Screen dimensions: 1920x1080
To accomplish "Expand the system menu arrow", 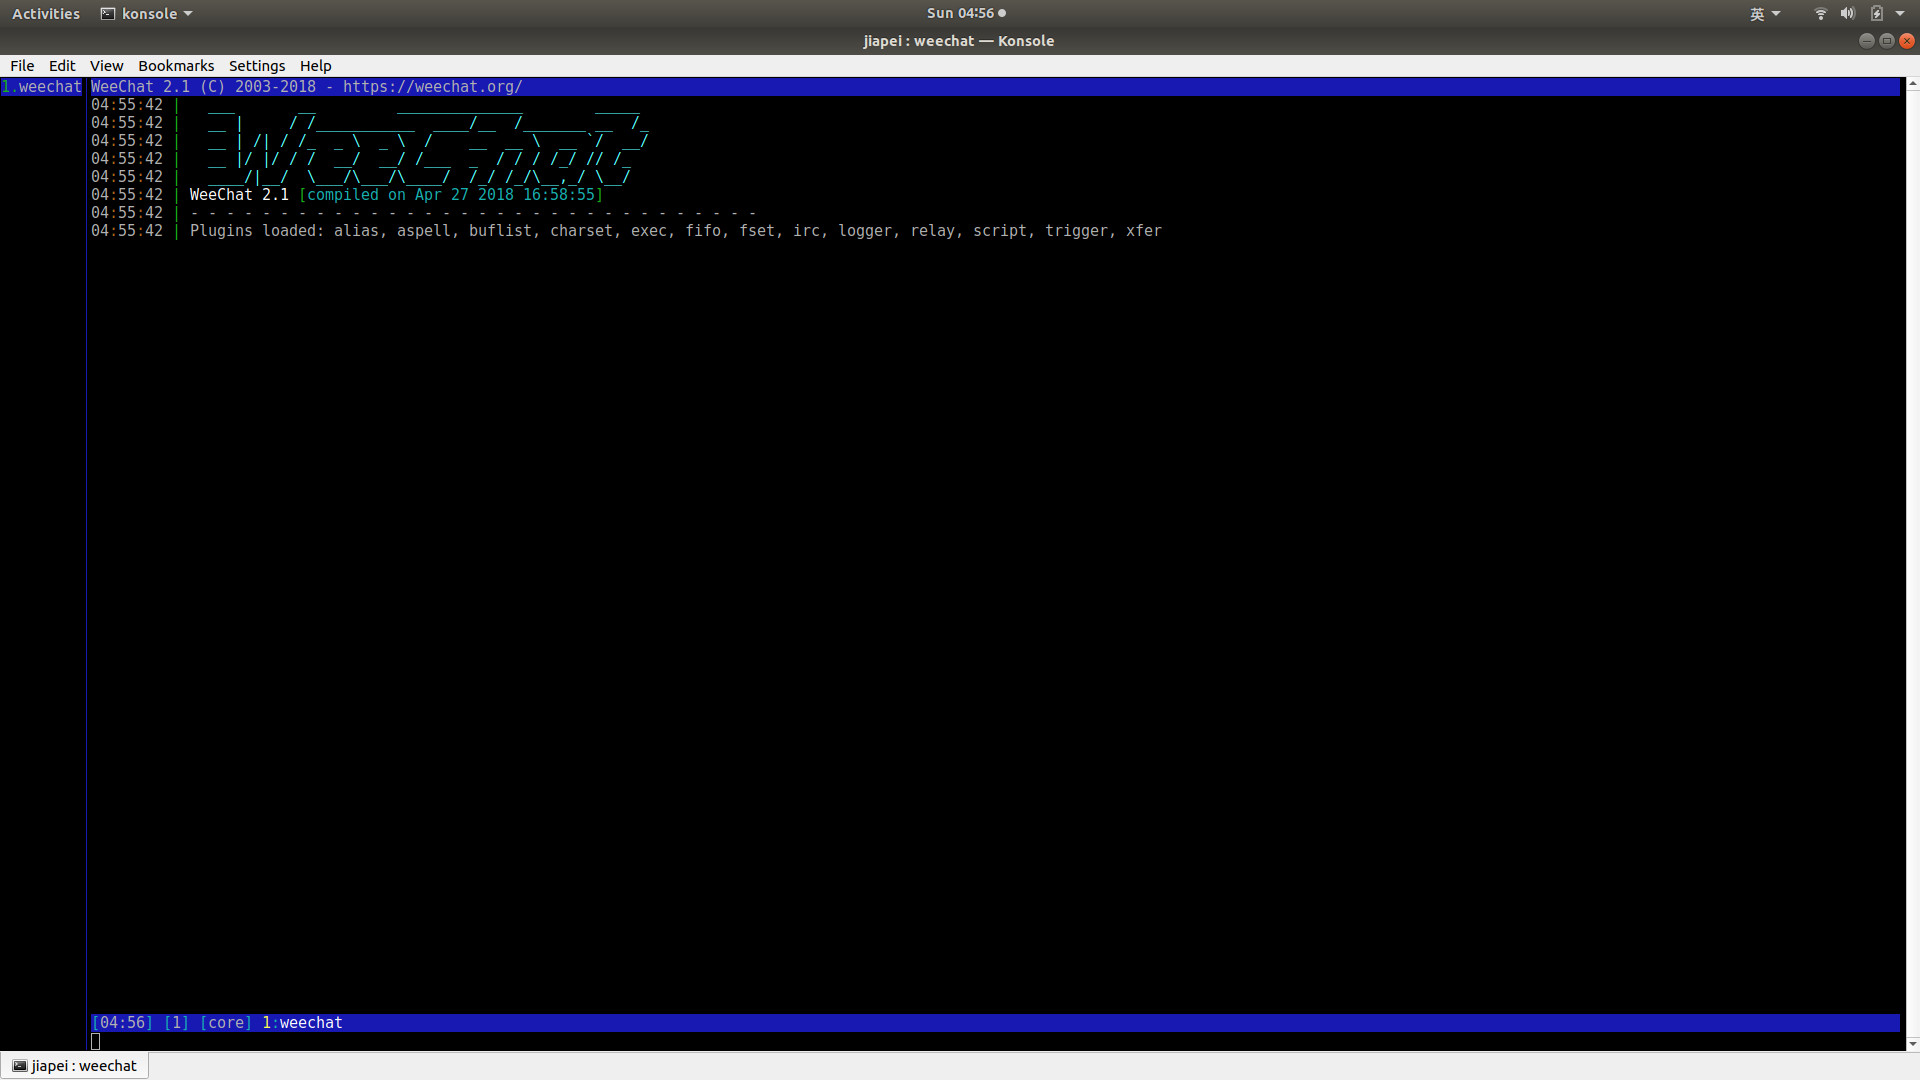I will click(x=1900, y=14).
